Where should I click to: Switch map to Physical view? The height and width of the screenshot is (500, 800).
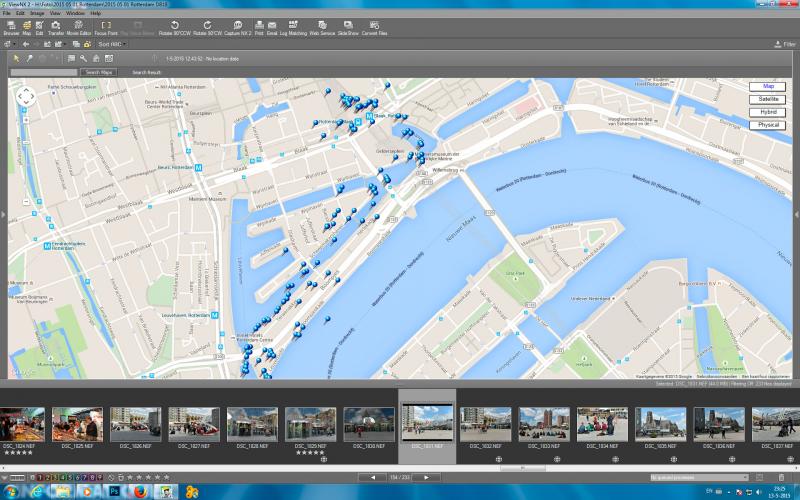(767, 125)
